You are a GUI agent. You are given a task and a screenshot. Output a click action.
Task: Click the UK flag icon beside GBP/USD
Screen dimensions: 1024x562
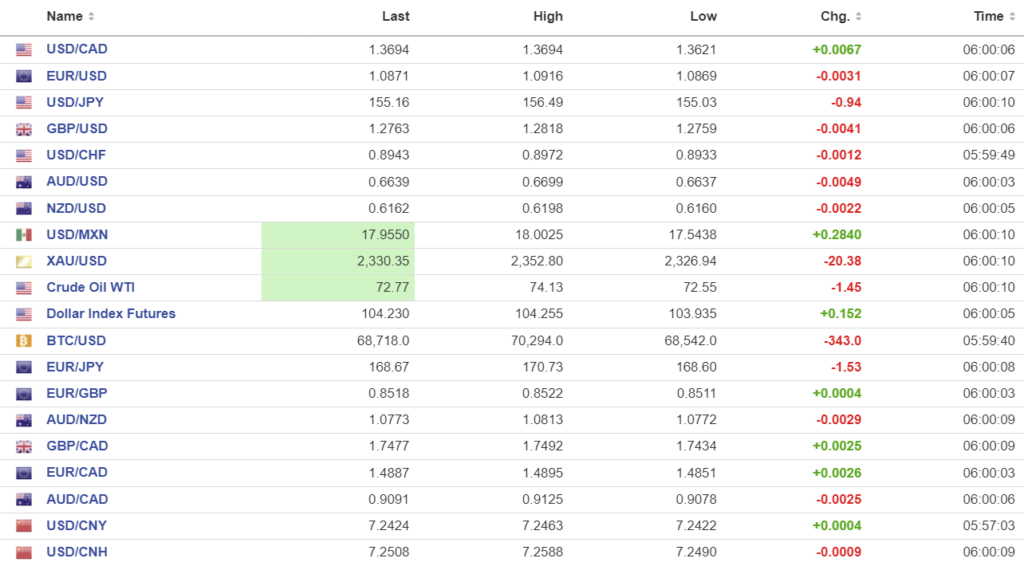coord(24,129)
